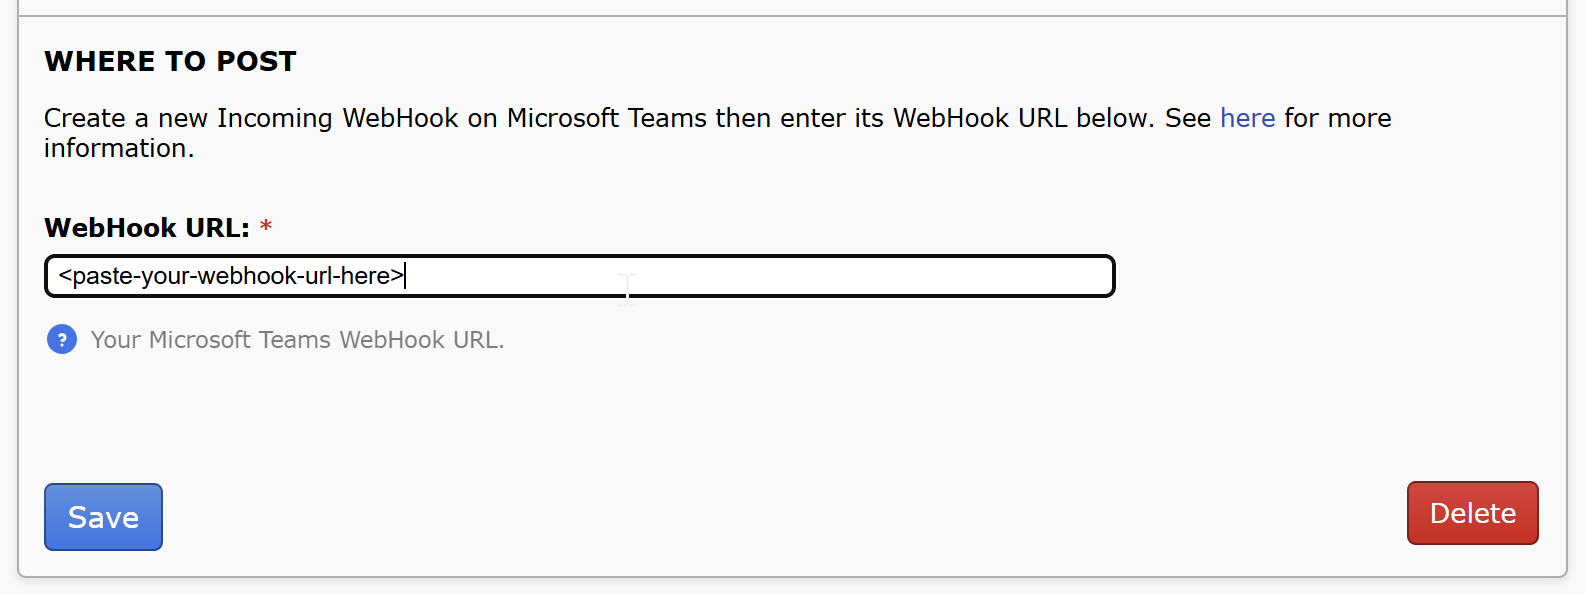
Task: Click the help badge near 'Your Microsoft Teams WebHook URL'
Action: [x=62, y=339]
